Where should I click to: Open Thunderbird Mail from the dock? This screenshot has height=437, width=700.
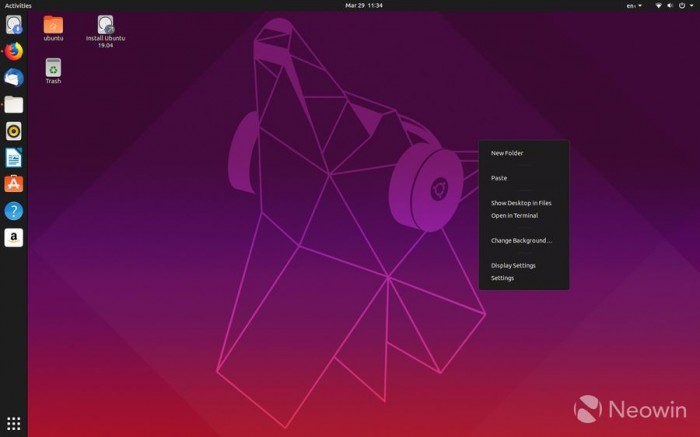pos(13,78)
